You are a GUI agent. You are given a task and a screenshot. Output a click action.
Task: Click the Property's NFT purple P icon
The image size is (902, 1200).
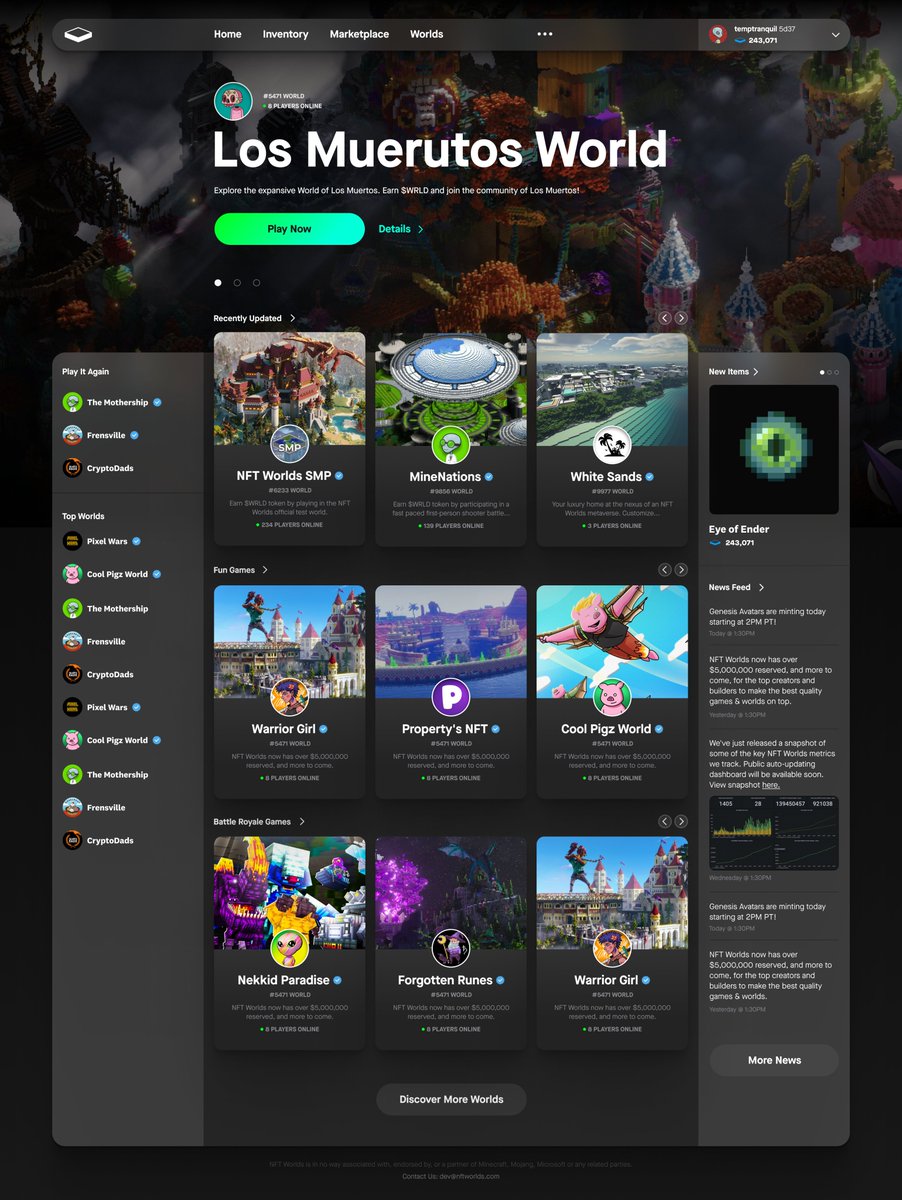click(x=451, y=696)
